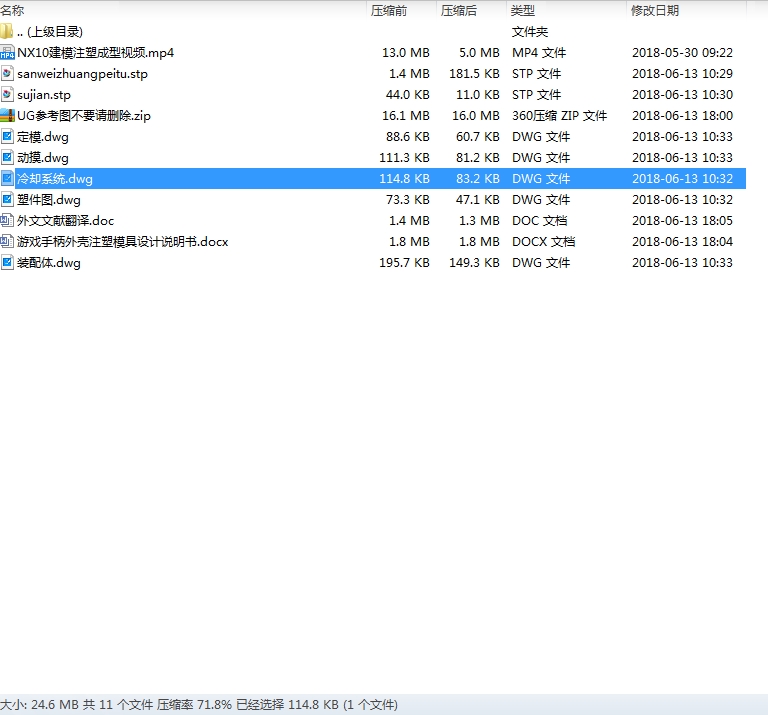Sort by the 修改日期 column header
The height and width of the screenshot is (715, 768).
[655, 10]
